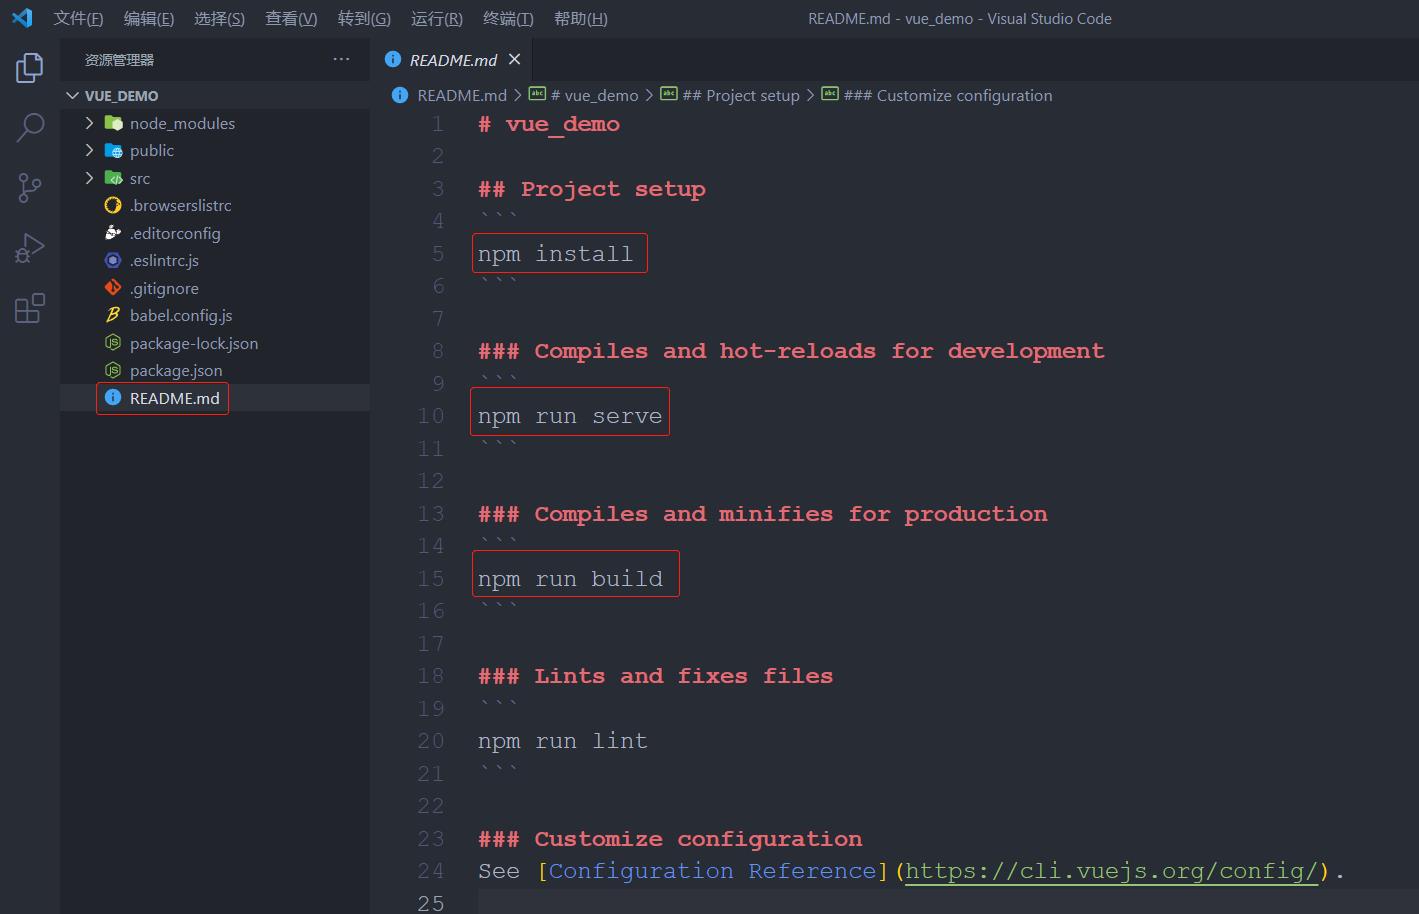Screen dimensions: 1419x914
Task: Click the 'npm run lint' code line
Action: 563,741
